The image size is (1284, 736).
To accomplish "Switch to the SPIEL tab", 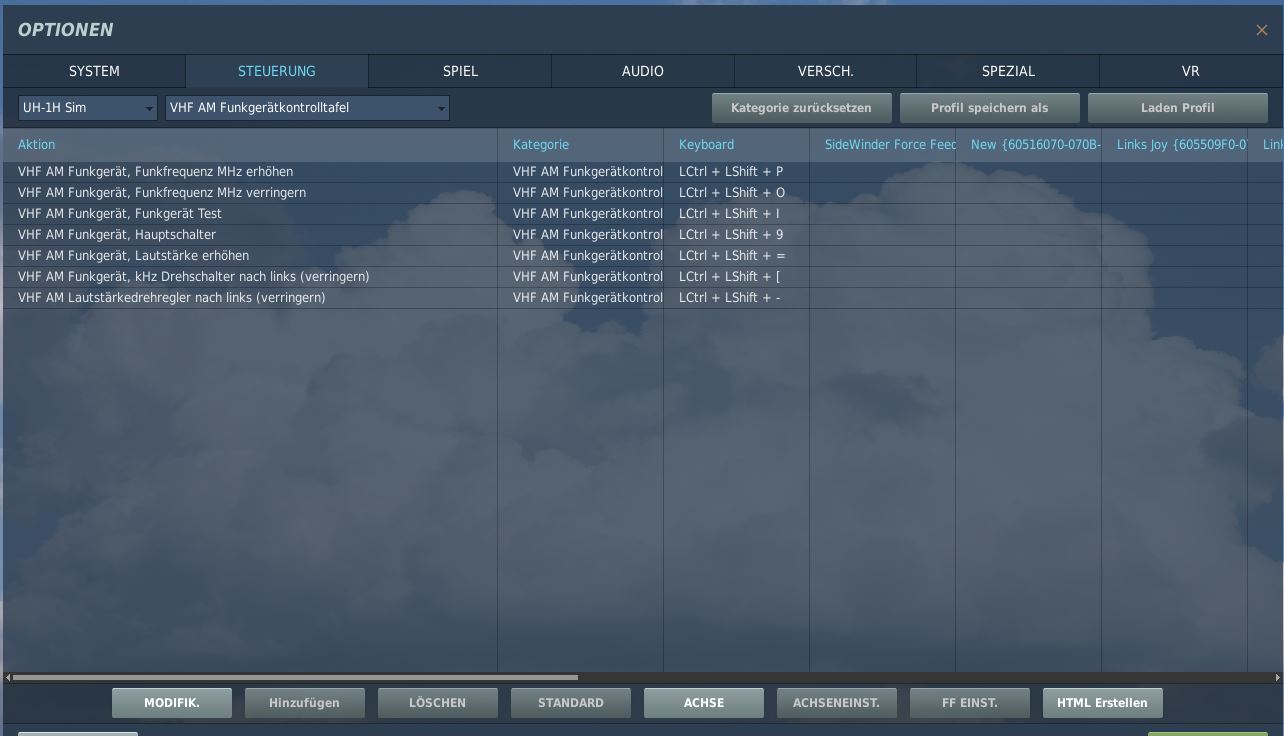I will pyautogui.click(x=460, y=71).
